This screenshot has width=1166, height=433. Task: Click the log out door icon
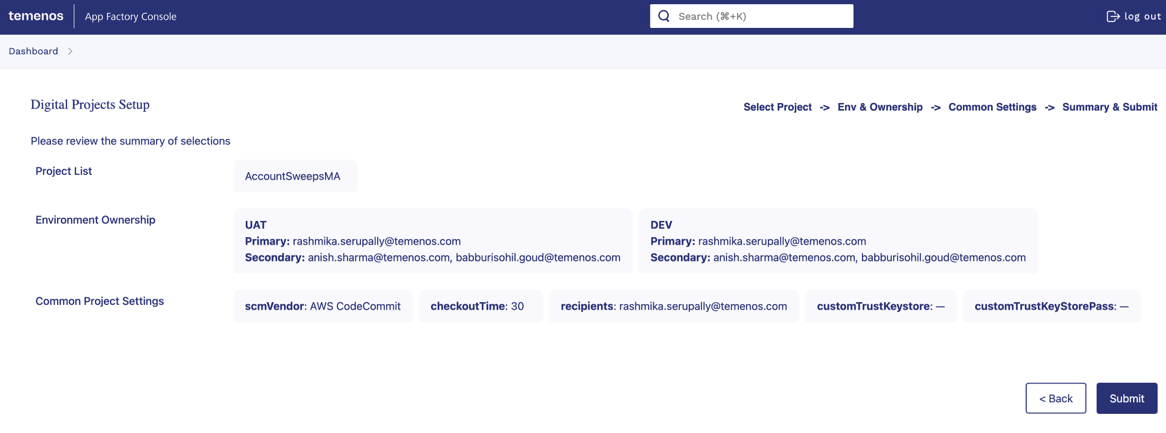[1112, 16]
